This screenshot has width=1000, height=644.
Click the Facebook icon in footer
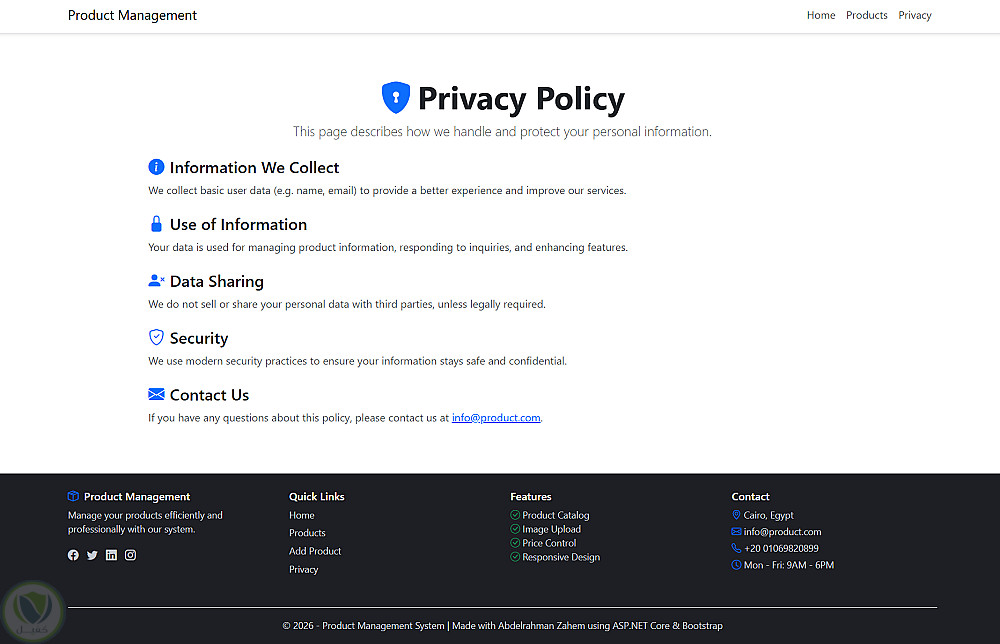(x=73, y=555)
